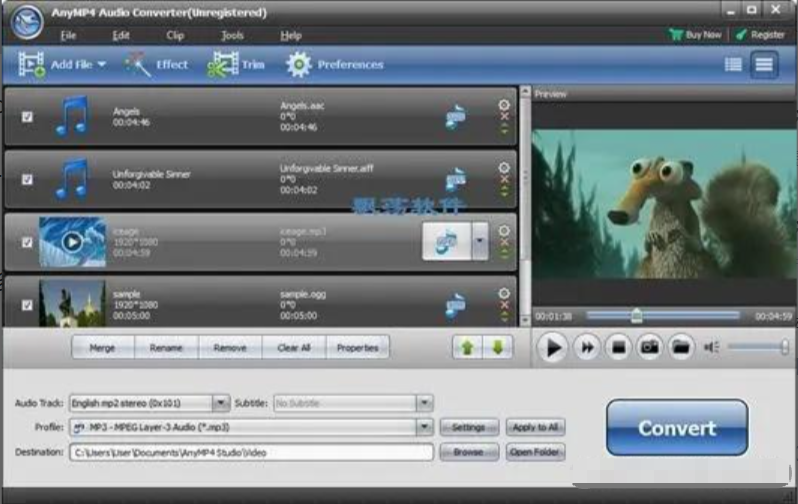Move selected item down with green arrow
The height and width of the screenshot is (504, 798).
[x=497, y=348]
